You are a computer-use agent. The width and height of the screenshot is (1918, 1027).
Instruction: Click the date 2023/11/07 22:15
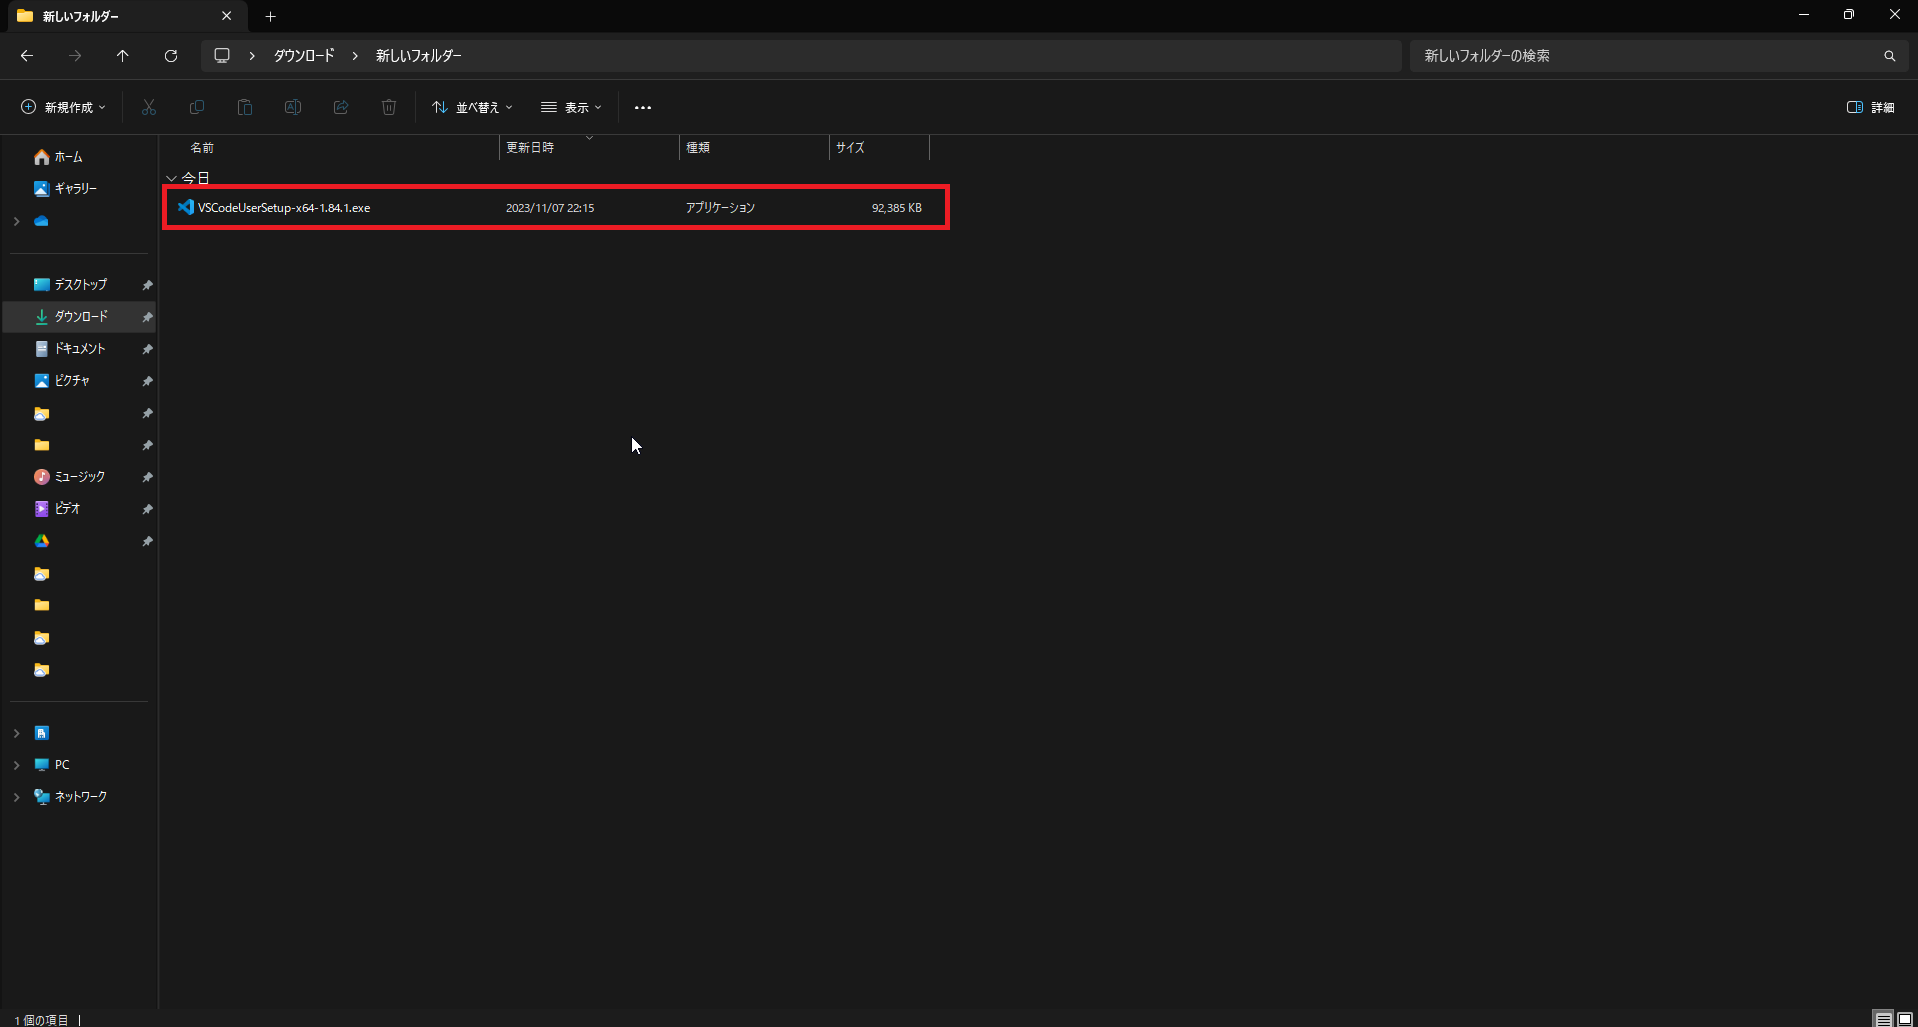click(x=550, y=208)
